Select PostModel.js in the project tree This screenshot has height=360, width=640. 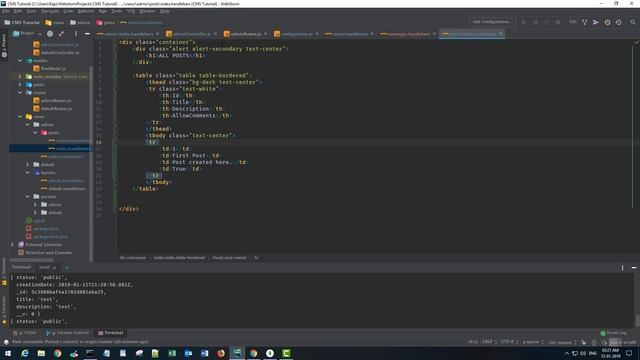49,69
